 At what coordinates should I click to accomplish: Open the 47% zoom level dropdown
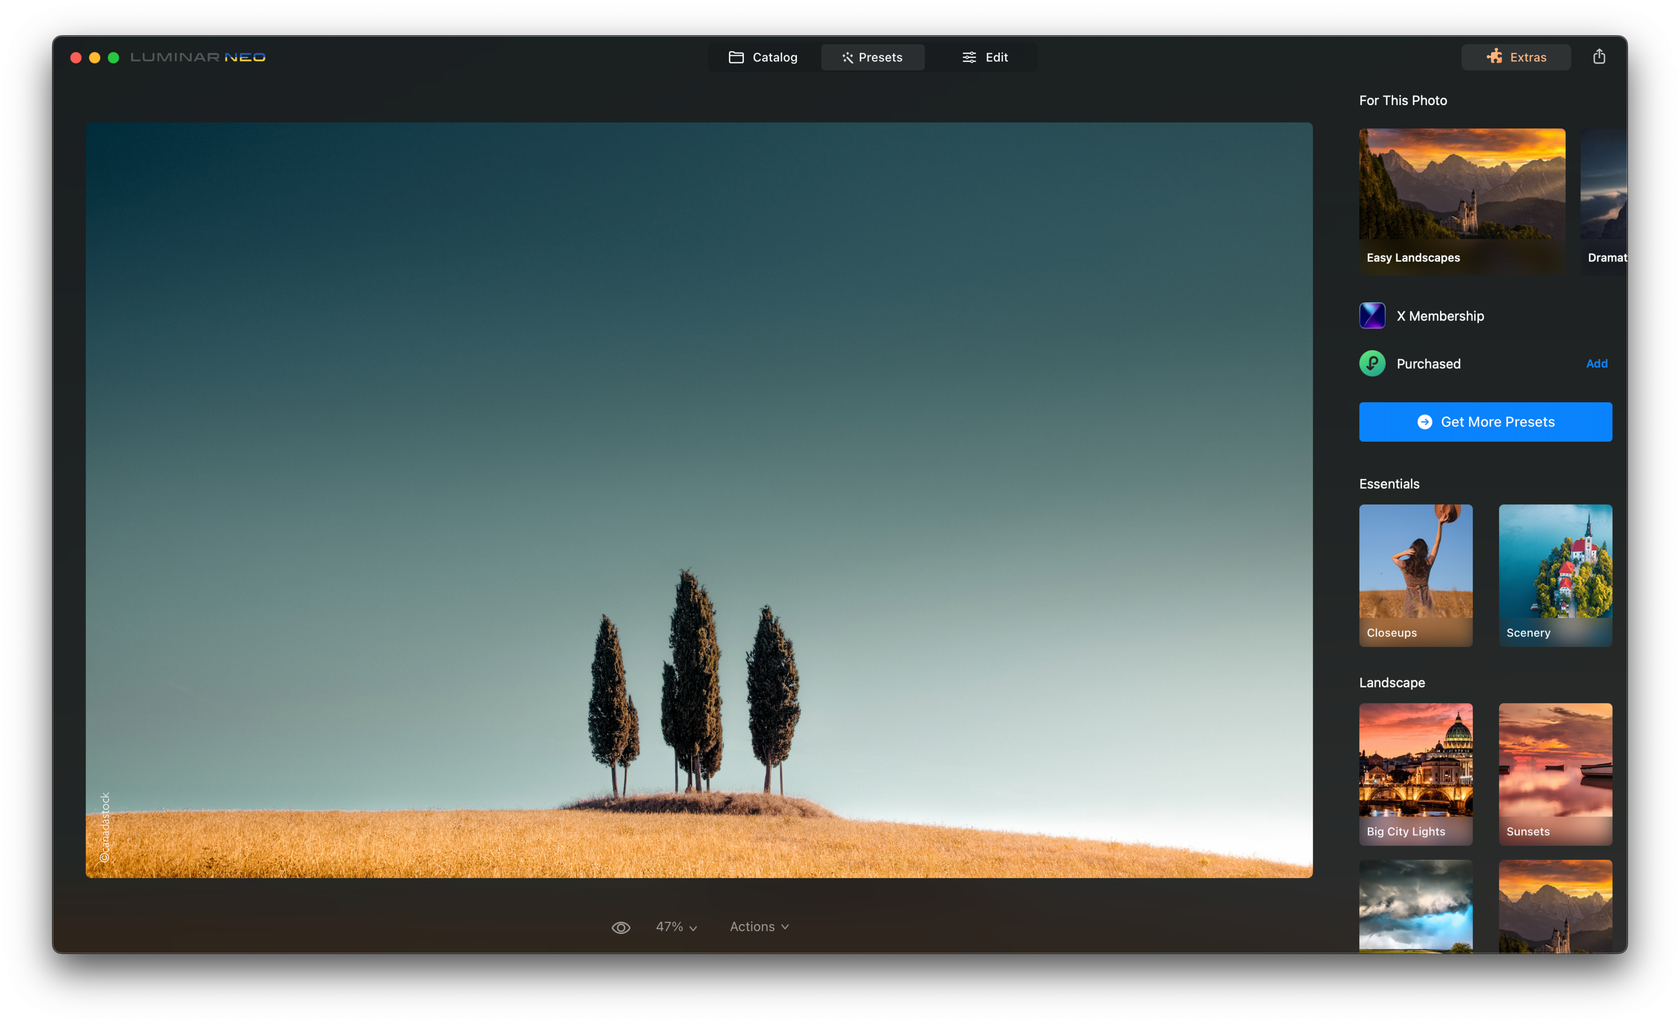pyautogui.click(x=676, y=927)
